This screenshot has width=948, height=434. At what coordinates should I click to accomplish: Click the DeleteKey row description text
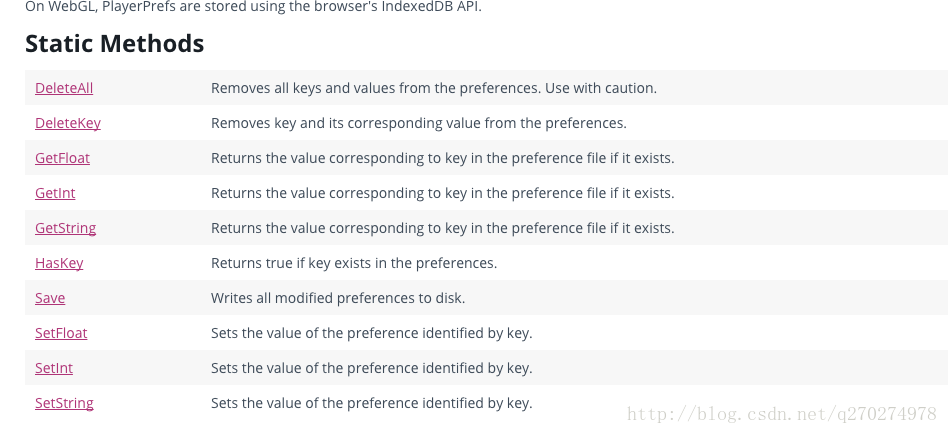coord(418,123)
